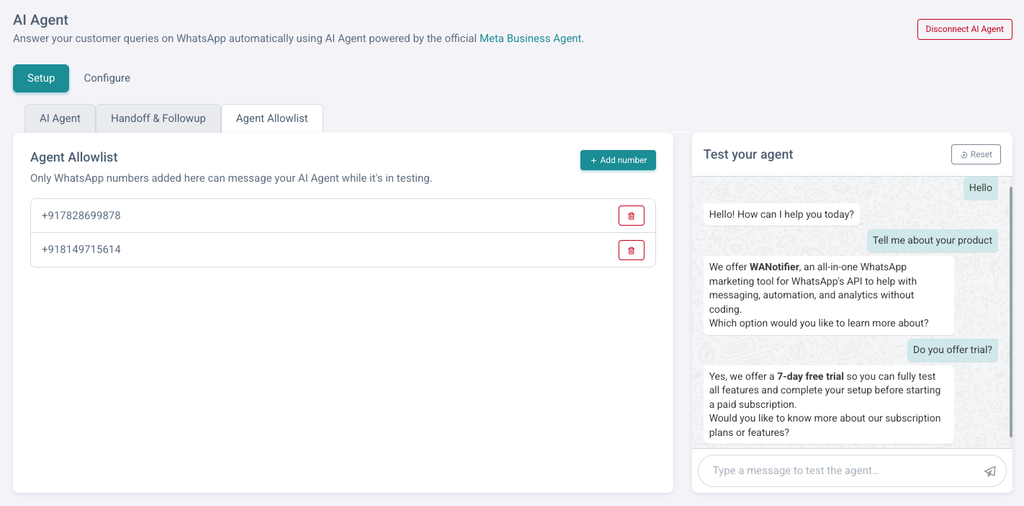This screenshot has width=1024, height=506.
Task: Send test message with paper plane icon
Action: pos(990,471)
